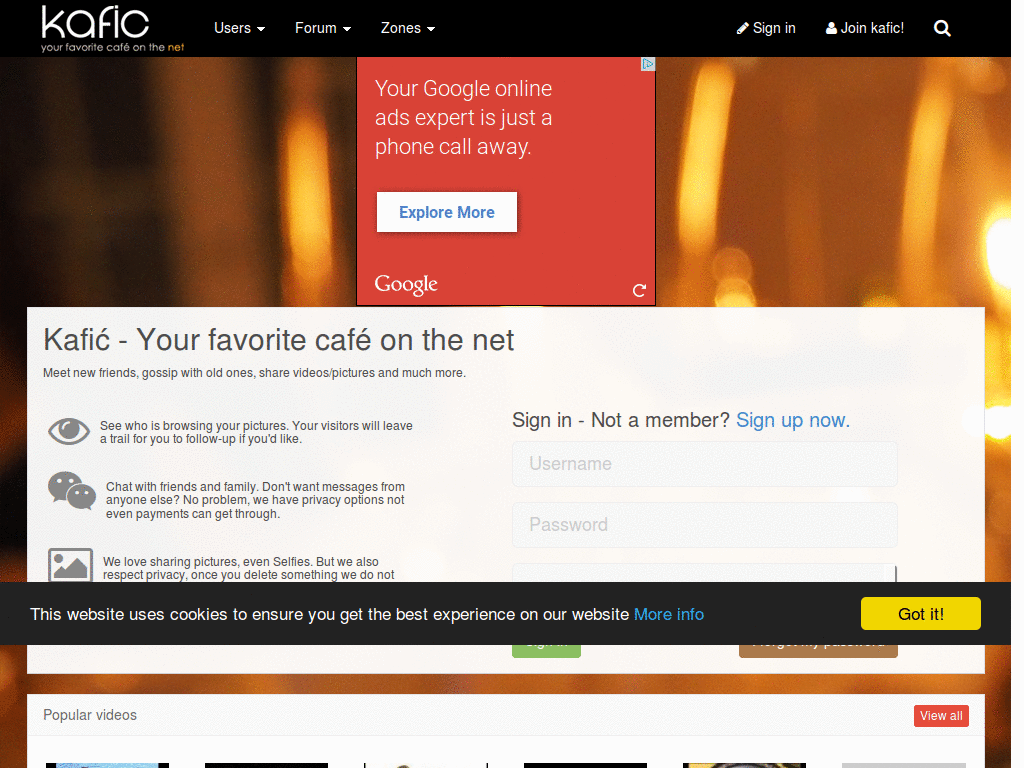This screenshot has height=768, width=1024.
Task: Click View all for Popular videos
Action: [x=941, y=716]
